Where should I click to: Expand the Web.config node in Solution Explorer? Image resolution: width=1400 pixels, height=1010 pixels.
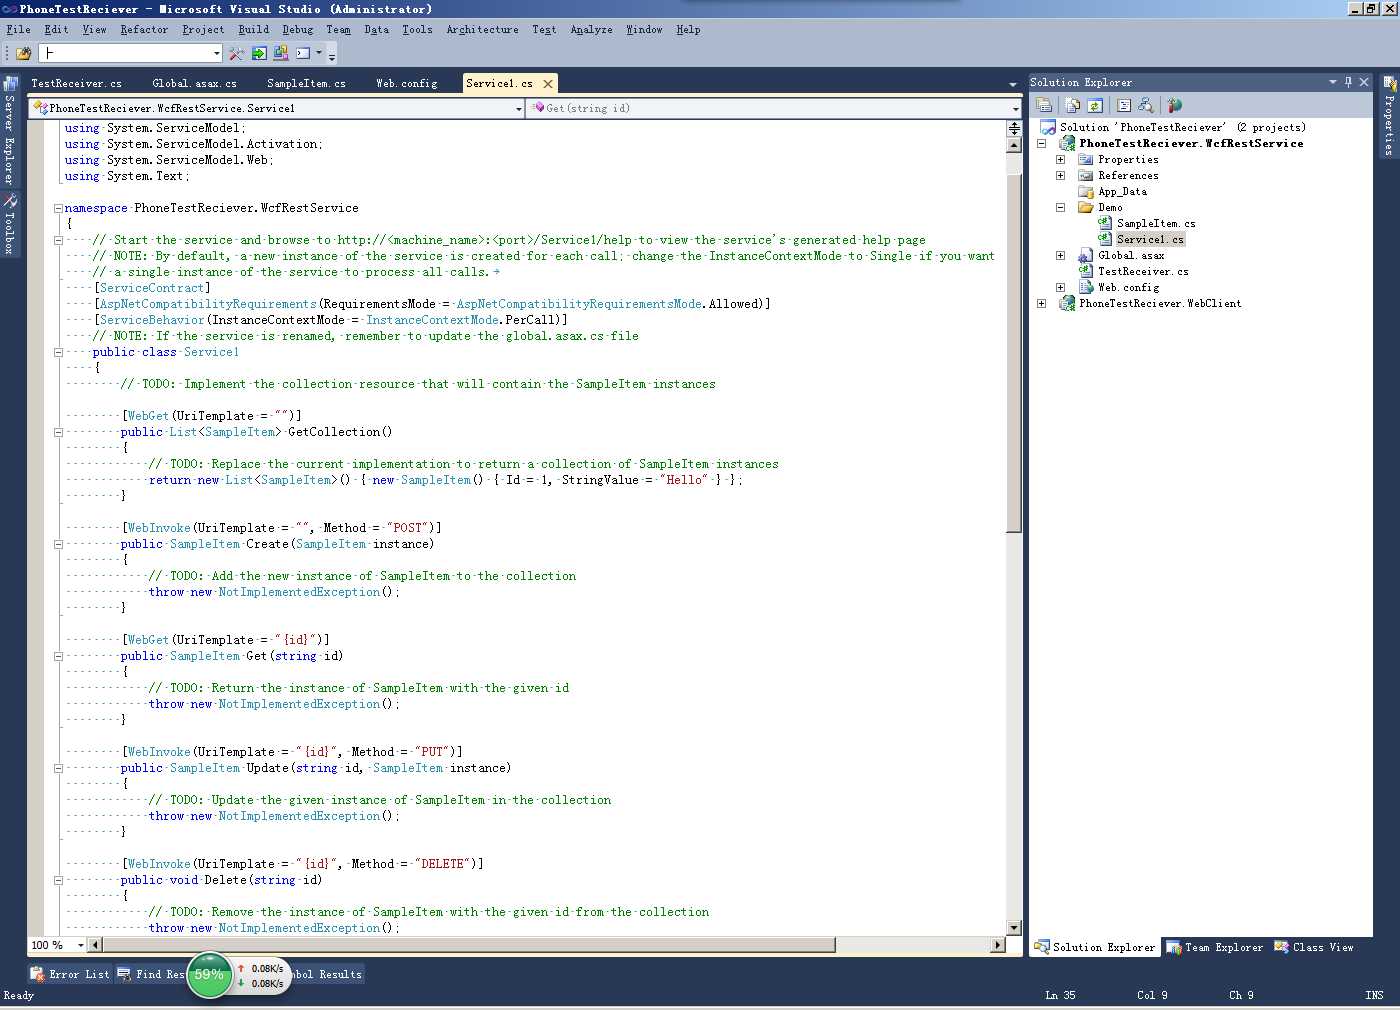point(1060,287)
